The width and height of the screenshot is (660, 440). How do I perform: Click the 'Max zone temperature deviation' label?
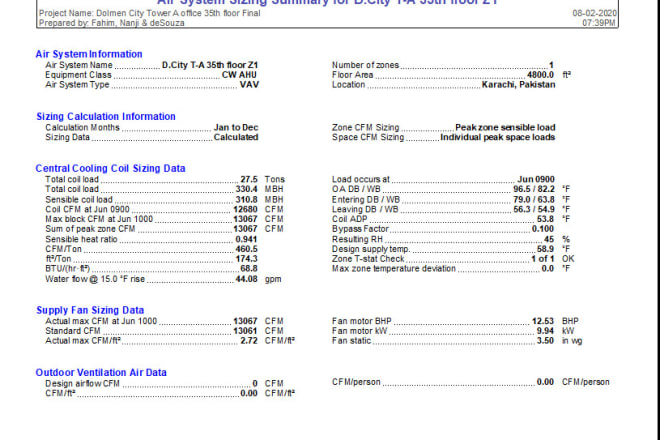coord(394,268)
